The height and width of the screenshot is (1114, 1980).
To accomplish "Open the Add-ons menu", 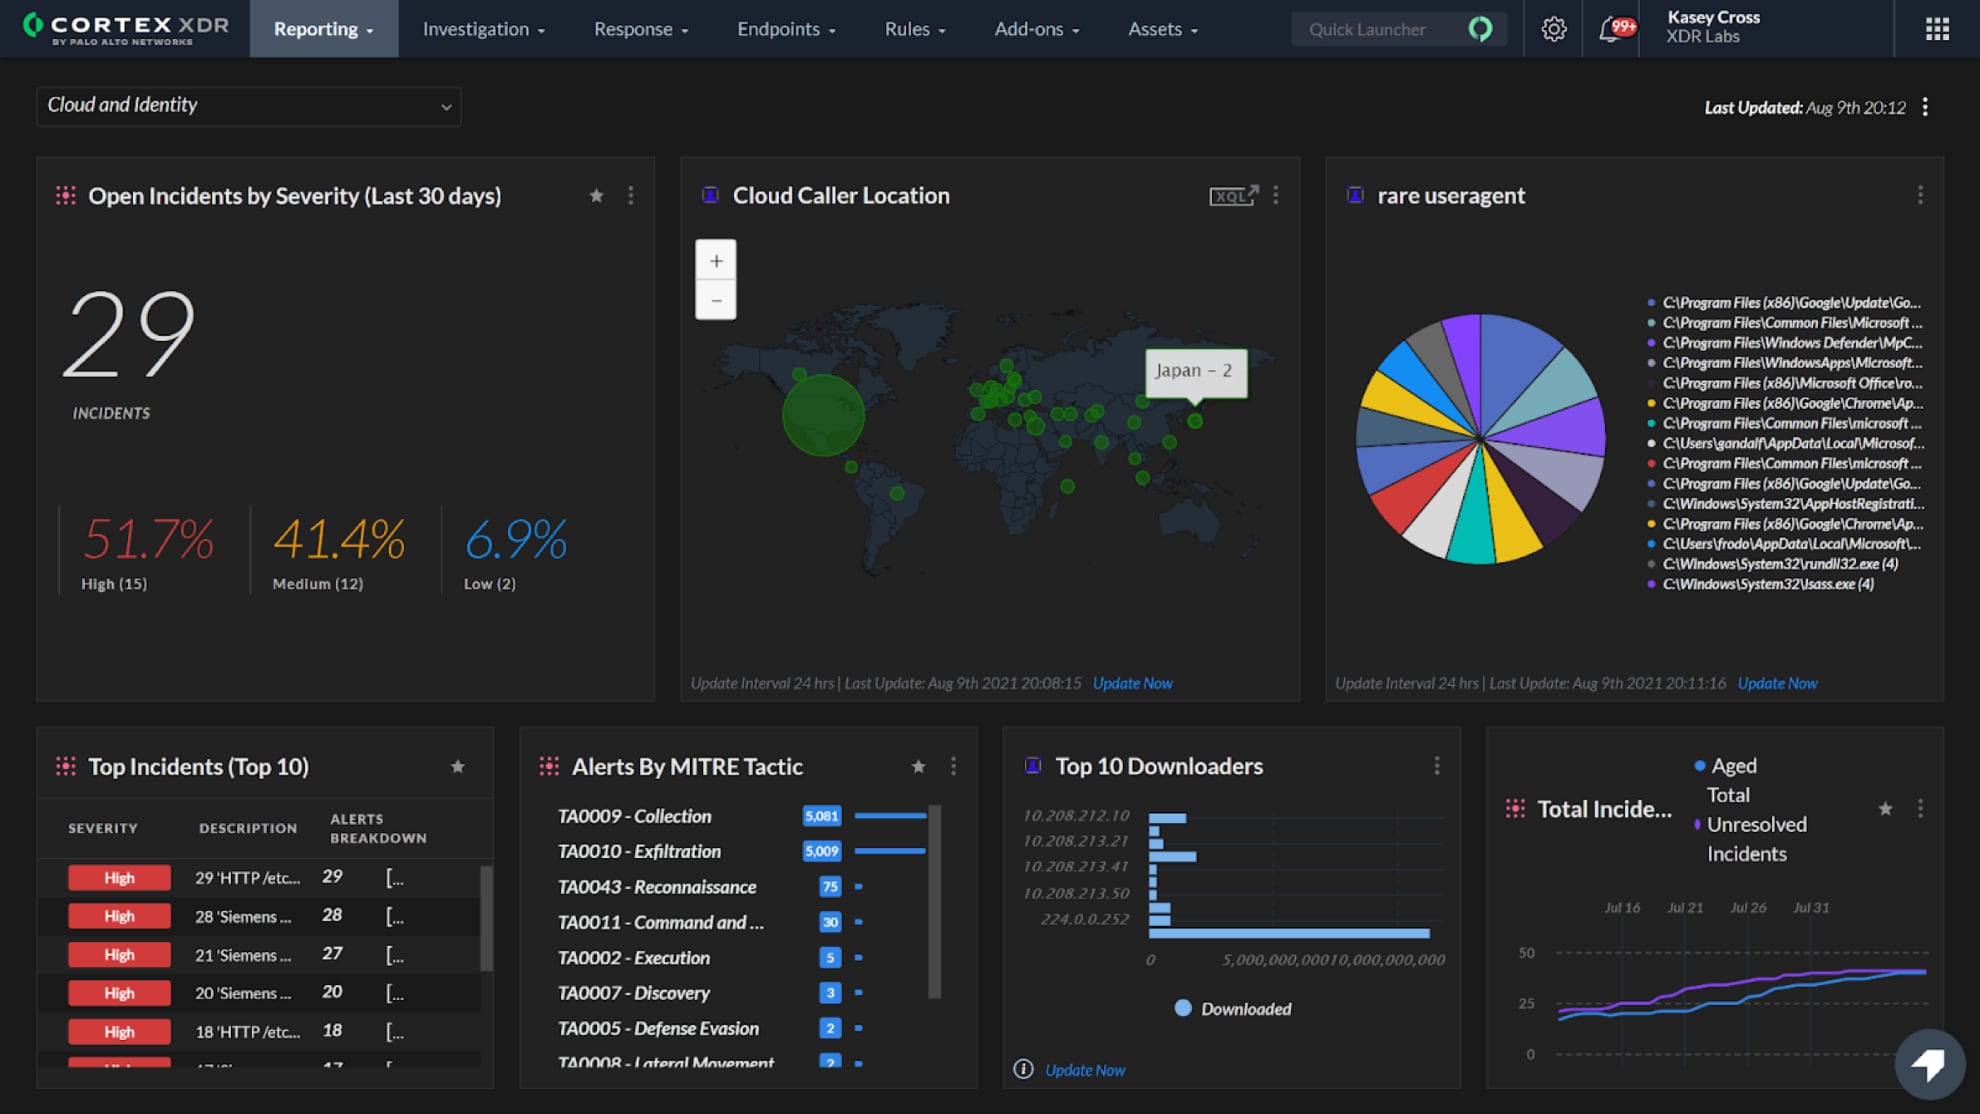I will click(1036, 29).
